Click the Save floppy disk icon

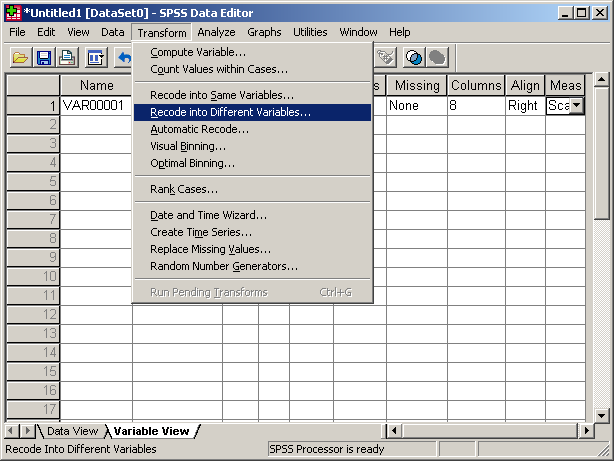click(x=43, y=58)
